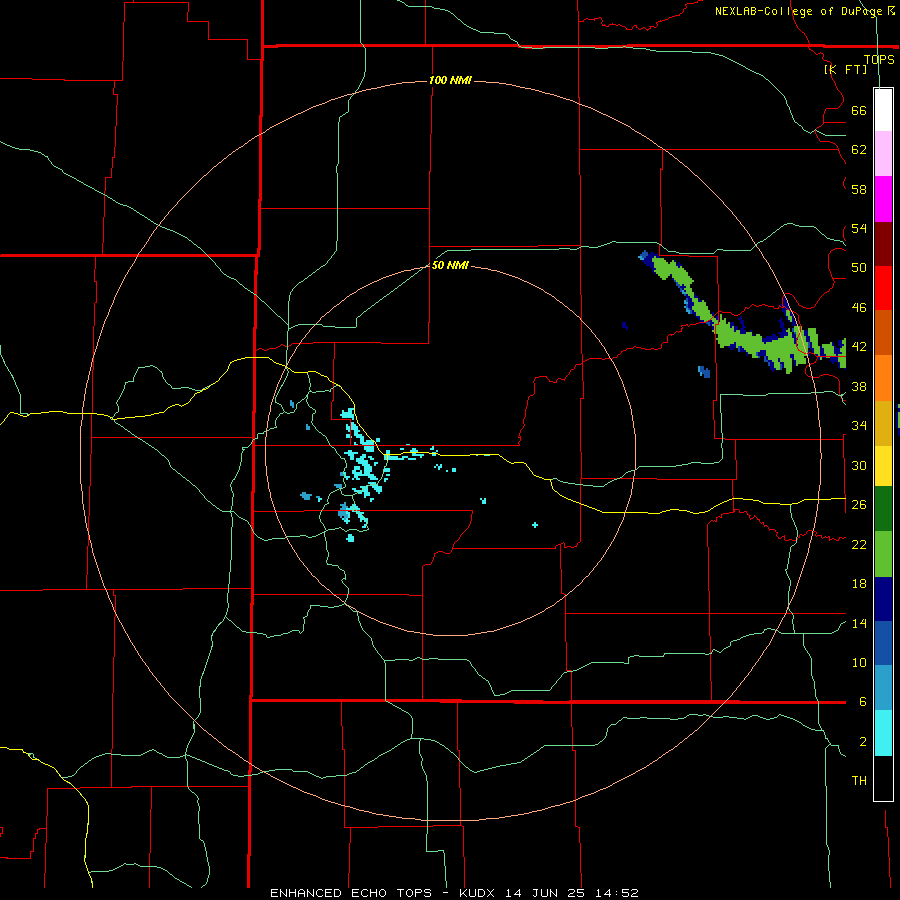Click the white swatch in the tops legend

(883, 110)
